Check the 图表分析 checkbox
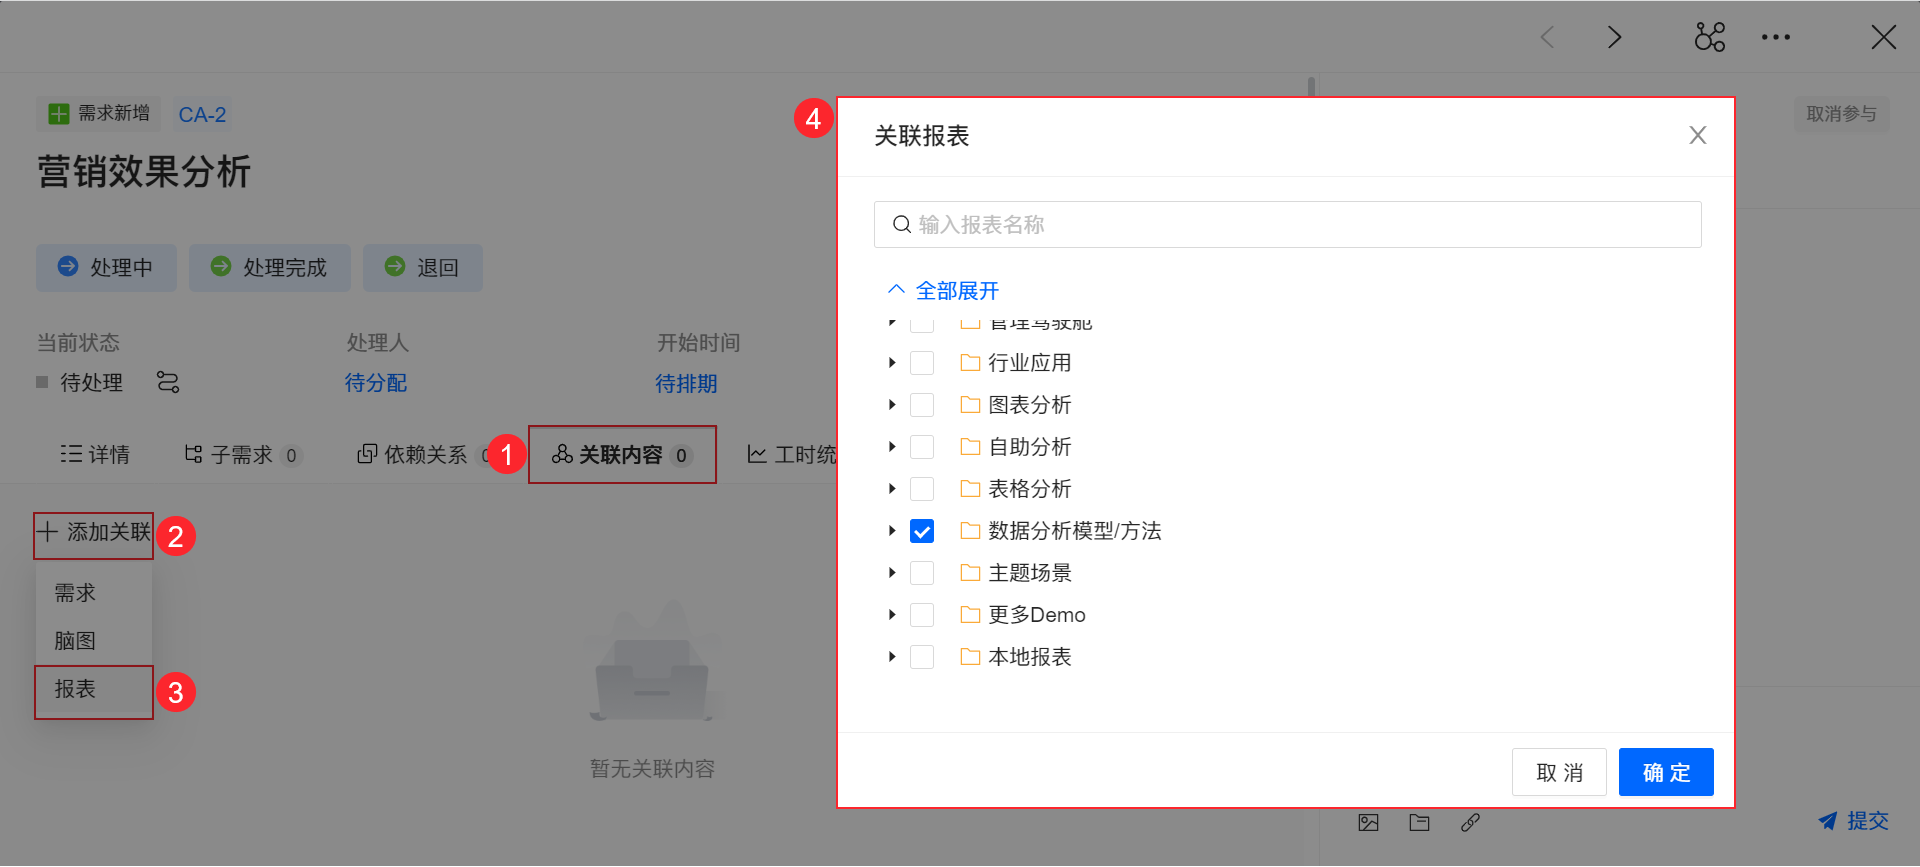 (x=922, y=405)
